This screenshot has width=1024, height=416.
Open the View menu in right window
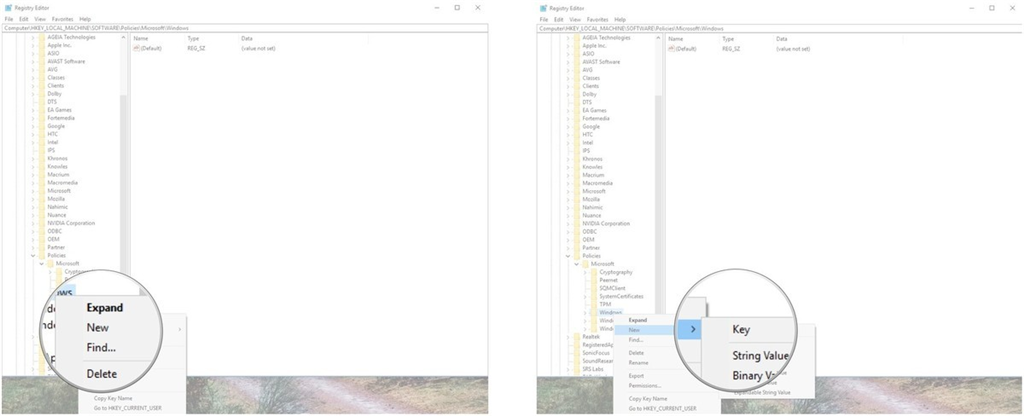(575, 20)
